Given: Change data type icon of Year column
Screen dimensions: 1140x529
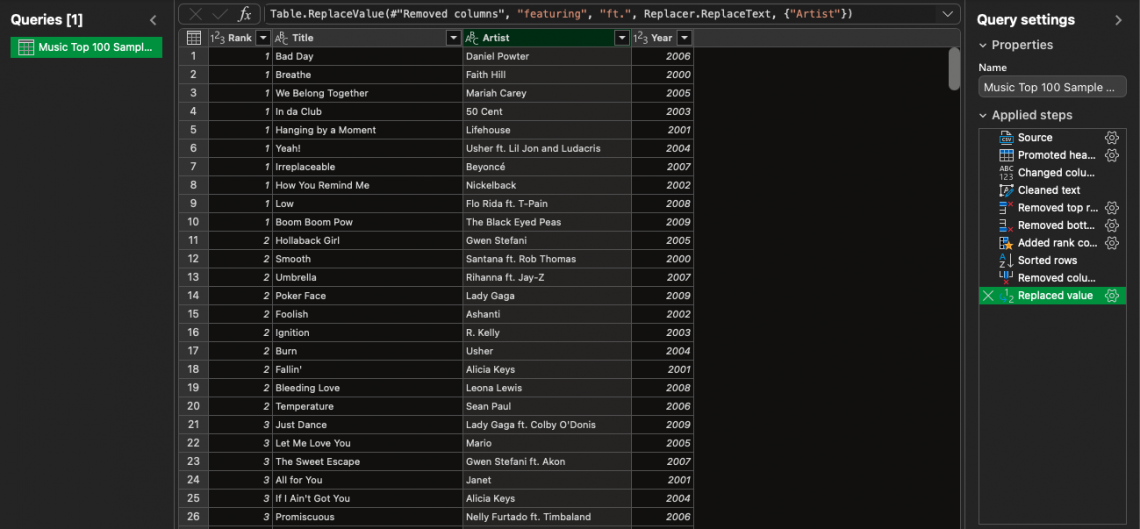Looking at the screenshot, I should coord(641,38).
